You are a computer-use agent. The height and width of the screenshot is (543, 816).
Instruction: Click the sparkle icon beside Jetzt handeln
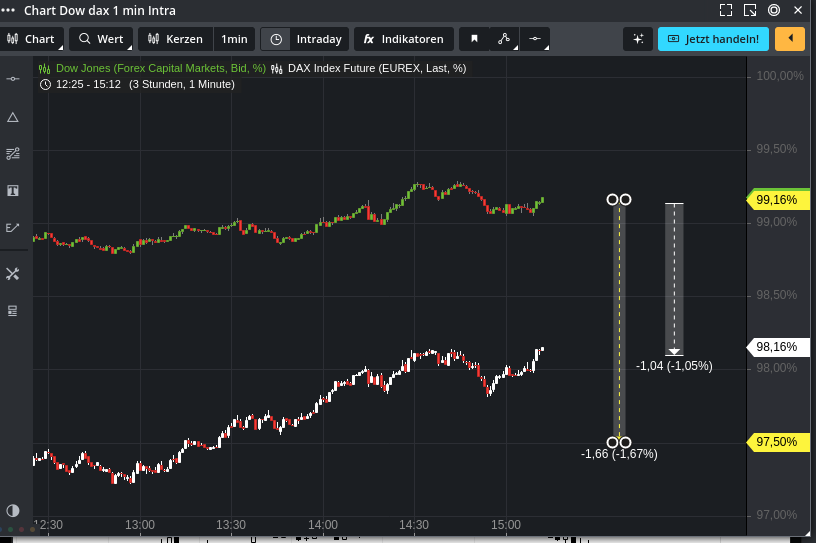[x=637, y=39]
